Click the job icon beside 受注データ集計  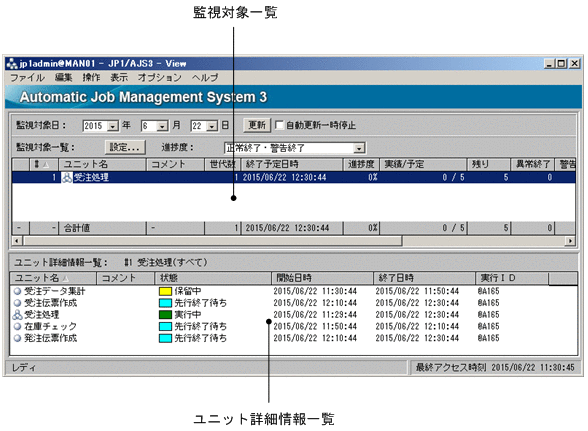click(x=17, y=291)
